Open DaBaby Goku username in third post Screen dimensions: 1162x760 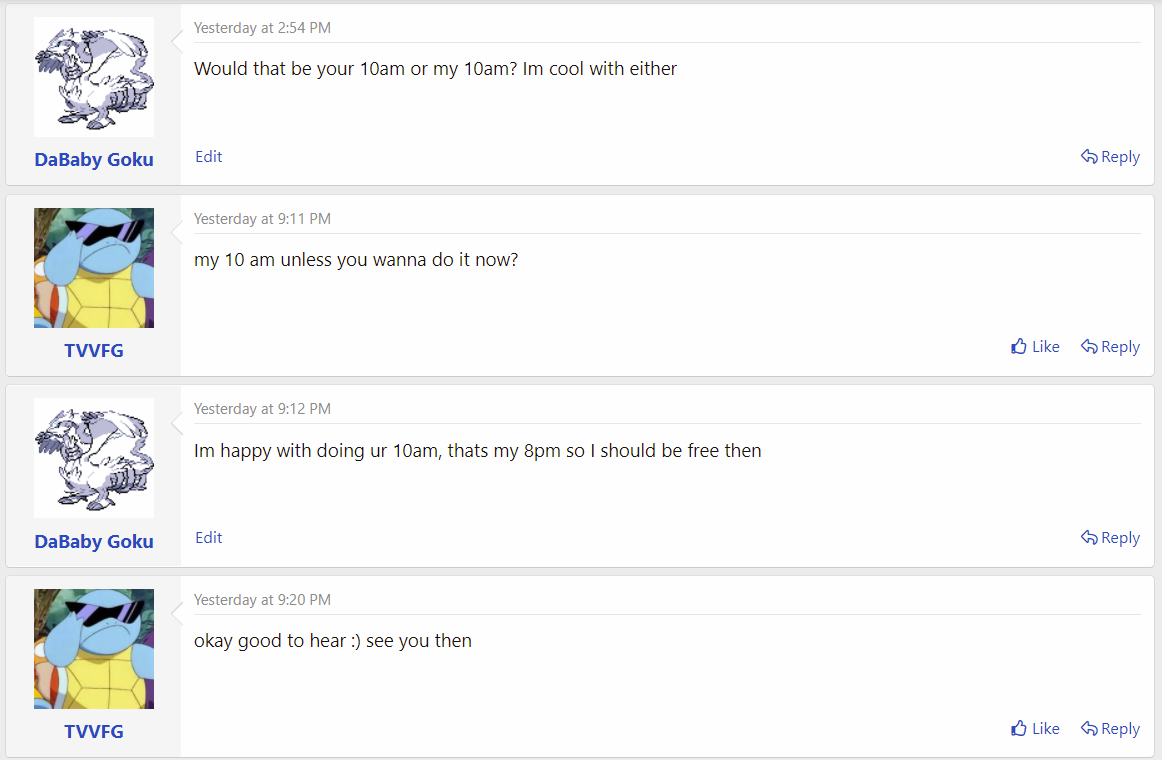94,541
